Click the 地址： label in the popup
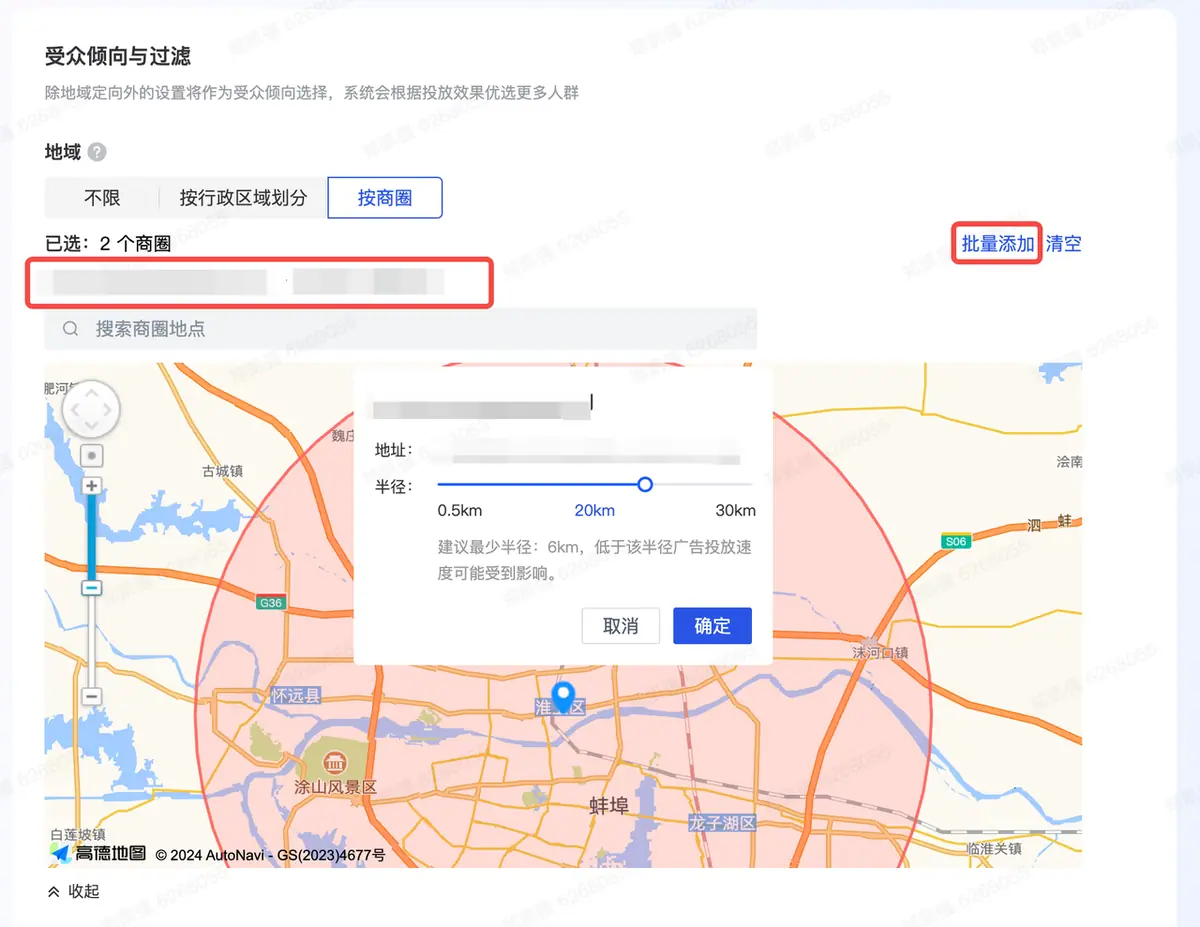The image size is (1200, 927). 394,450
